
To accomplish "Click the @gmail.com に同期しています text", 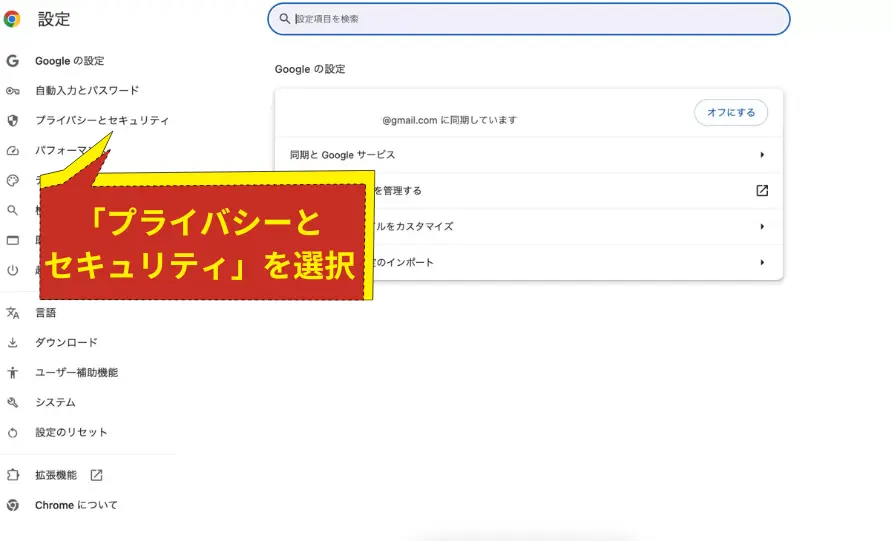I will (x=449, y=120).
